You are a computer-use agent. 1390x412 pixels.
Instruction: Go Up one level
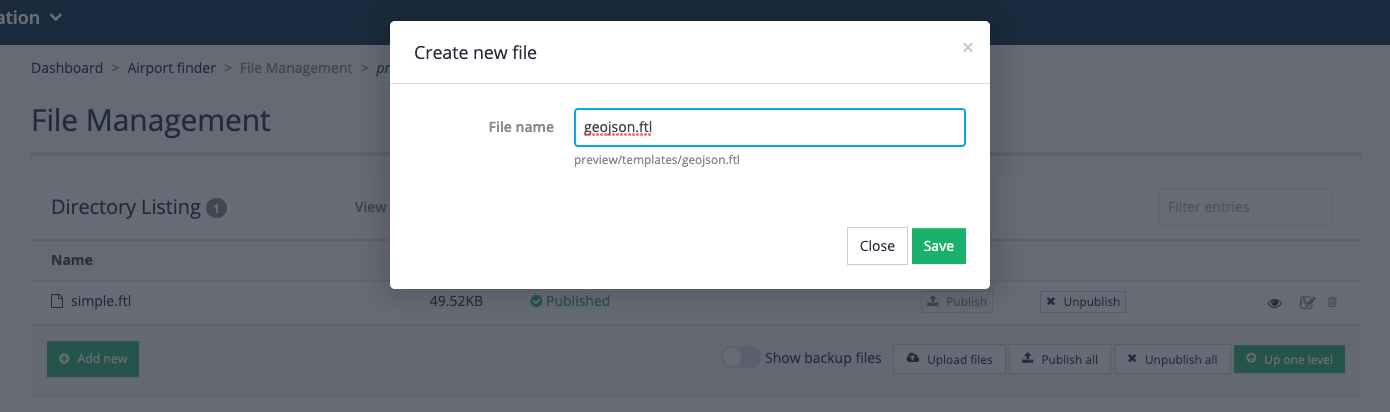[x=1289, y=359]
